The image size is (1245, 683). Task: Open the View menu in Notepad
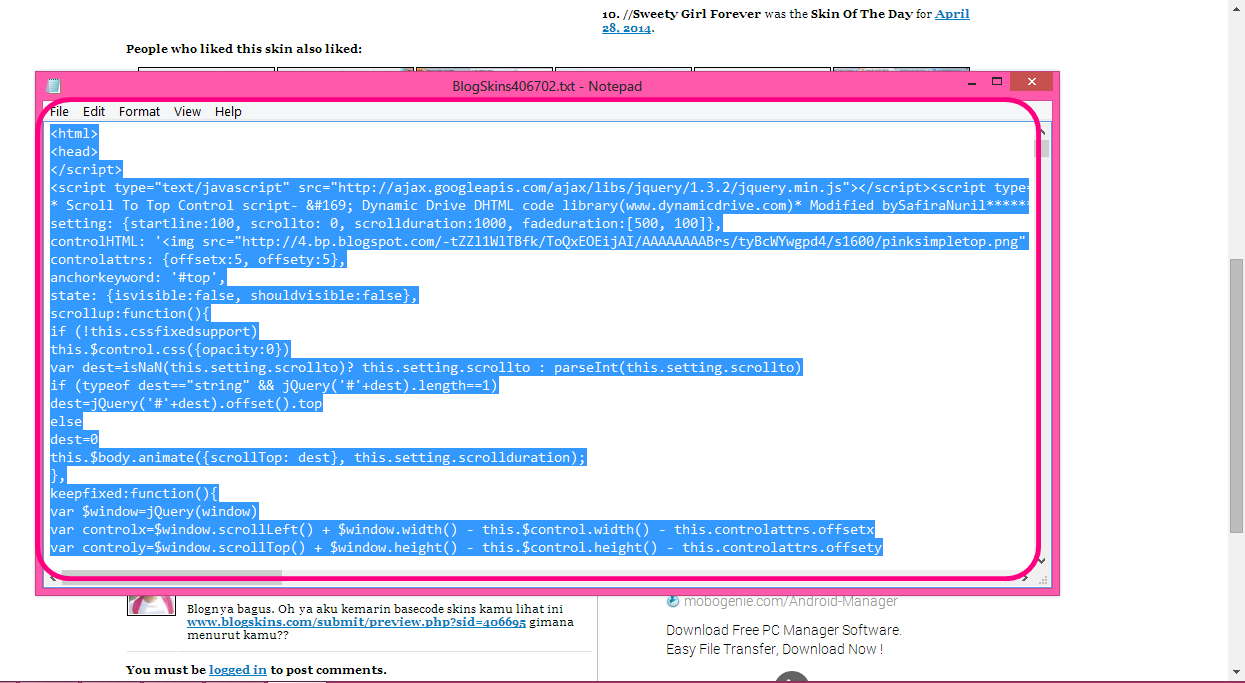tap(187, 111)
